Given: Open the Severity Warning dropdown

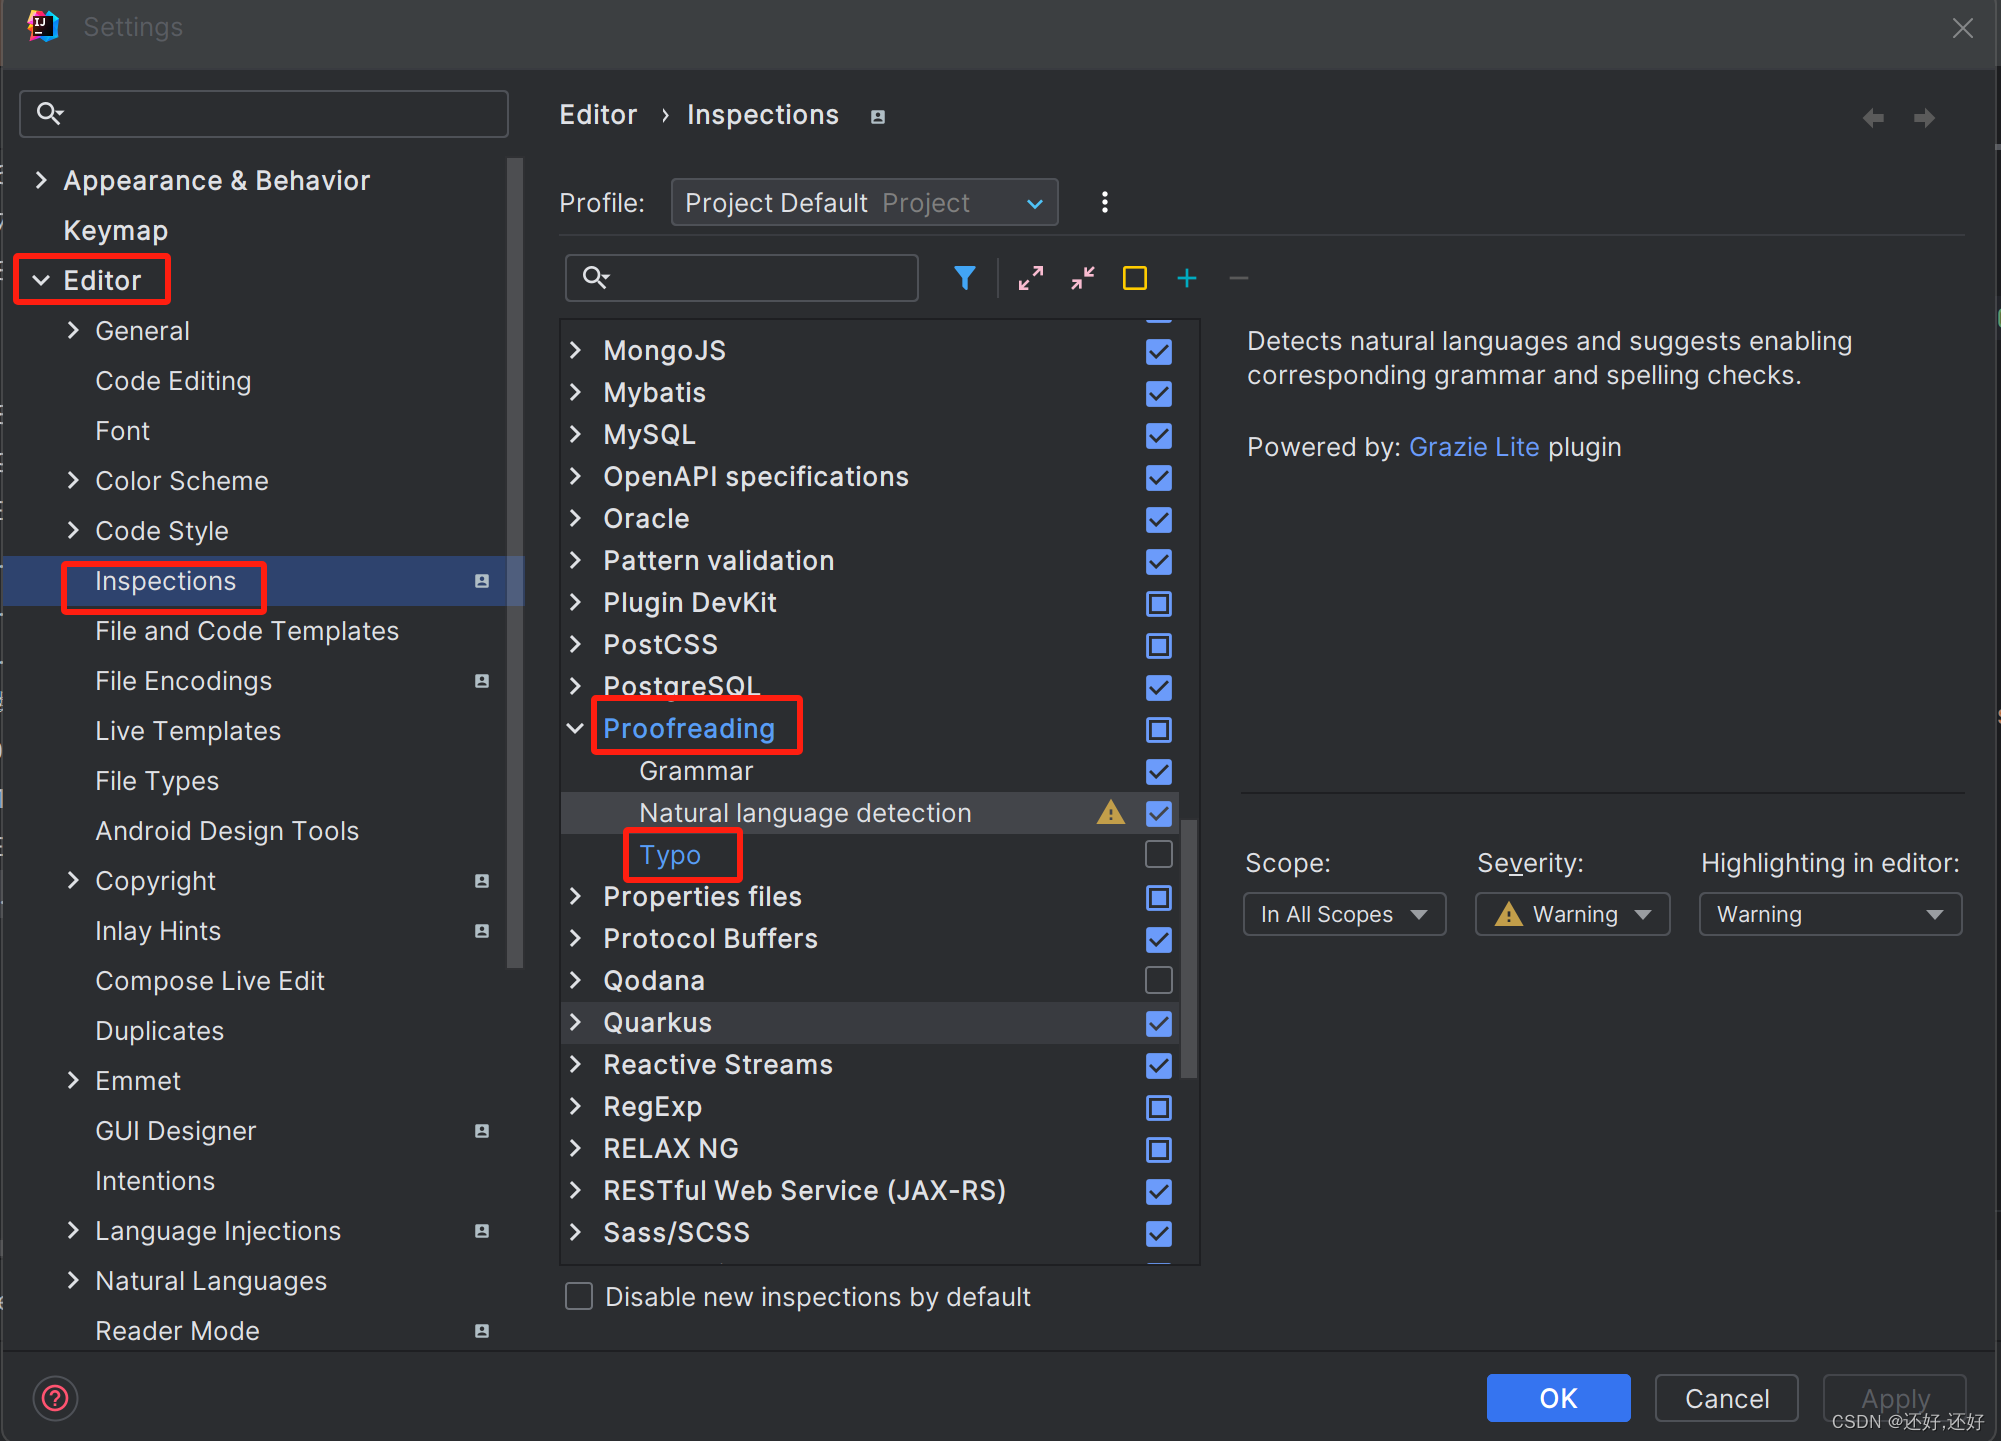Looking at the screenshot, I should [x=1572, y=914].
